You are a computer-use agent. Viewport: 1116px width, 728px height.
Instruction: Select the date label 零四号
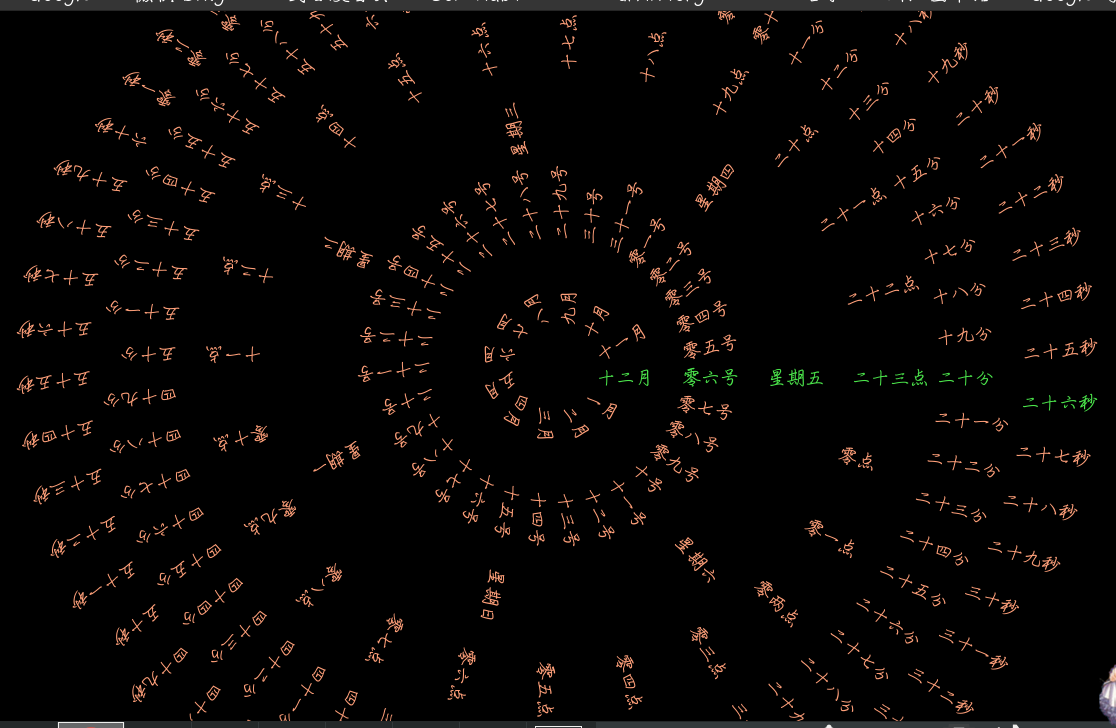(702, 317)
